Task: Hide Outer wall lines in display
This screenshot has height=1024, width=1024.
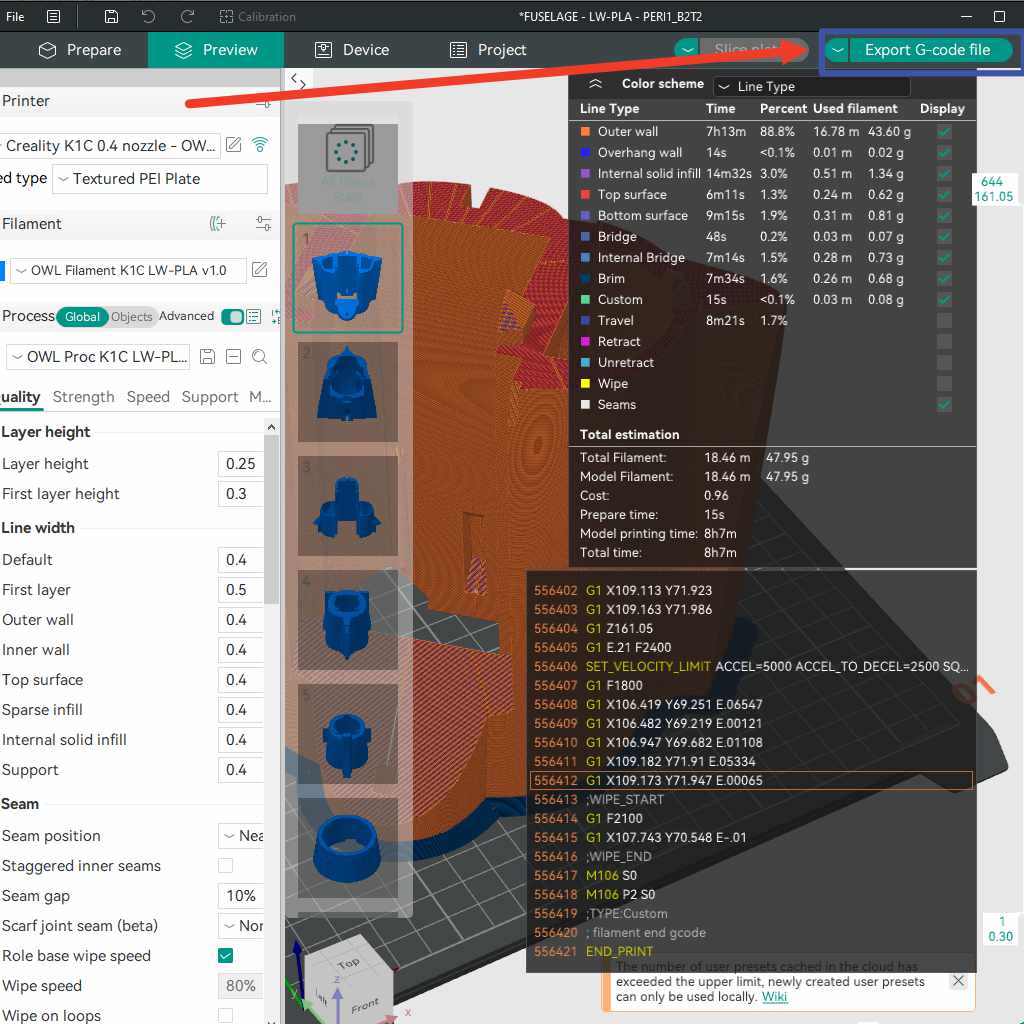Action: pos(944,132)
